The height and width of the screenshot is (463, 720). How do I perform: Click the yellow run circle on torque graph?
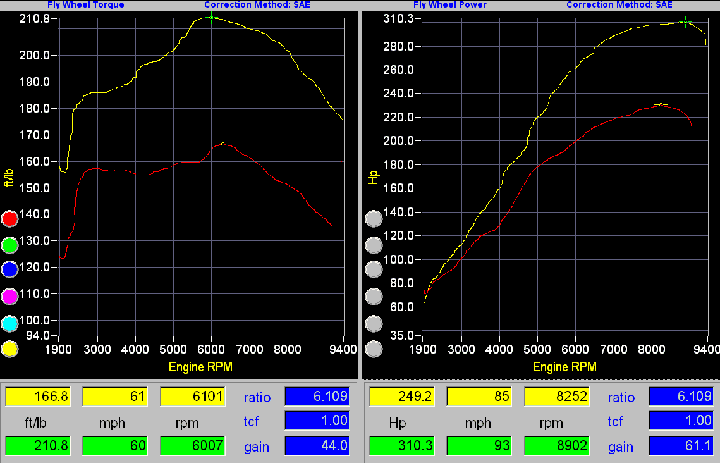pyautogui.click(x=11, y=349)
